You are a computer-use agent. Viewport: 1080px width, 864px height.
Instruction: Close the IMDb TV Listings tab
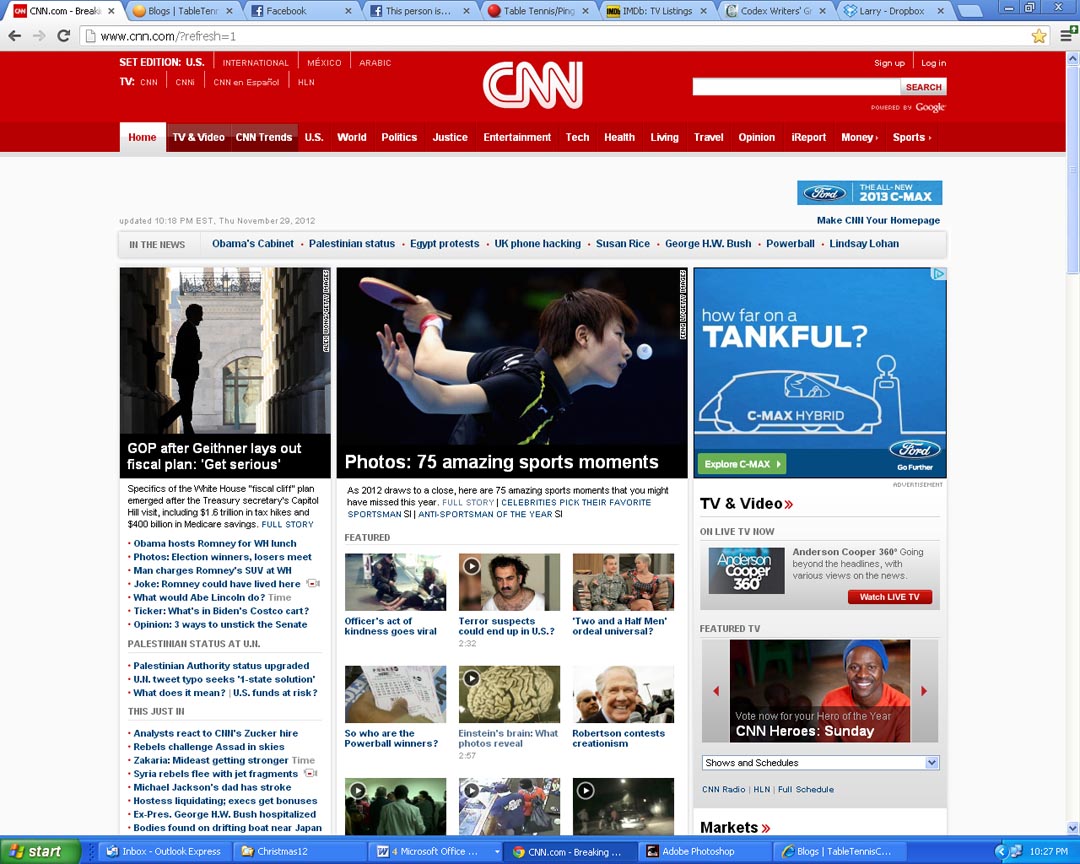(703, 11)
